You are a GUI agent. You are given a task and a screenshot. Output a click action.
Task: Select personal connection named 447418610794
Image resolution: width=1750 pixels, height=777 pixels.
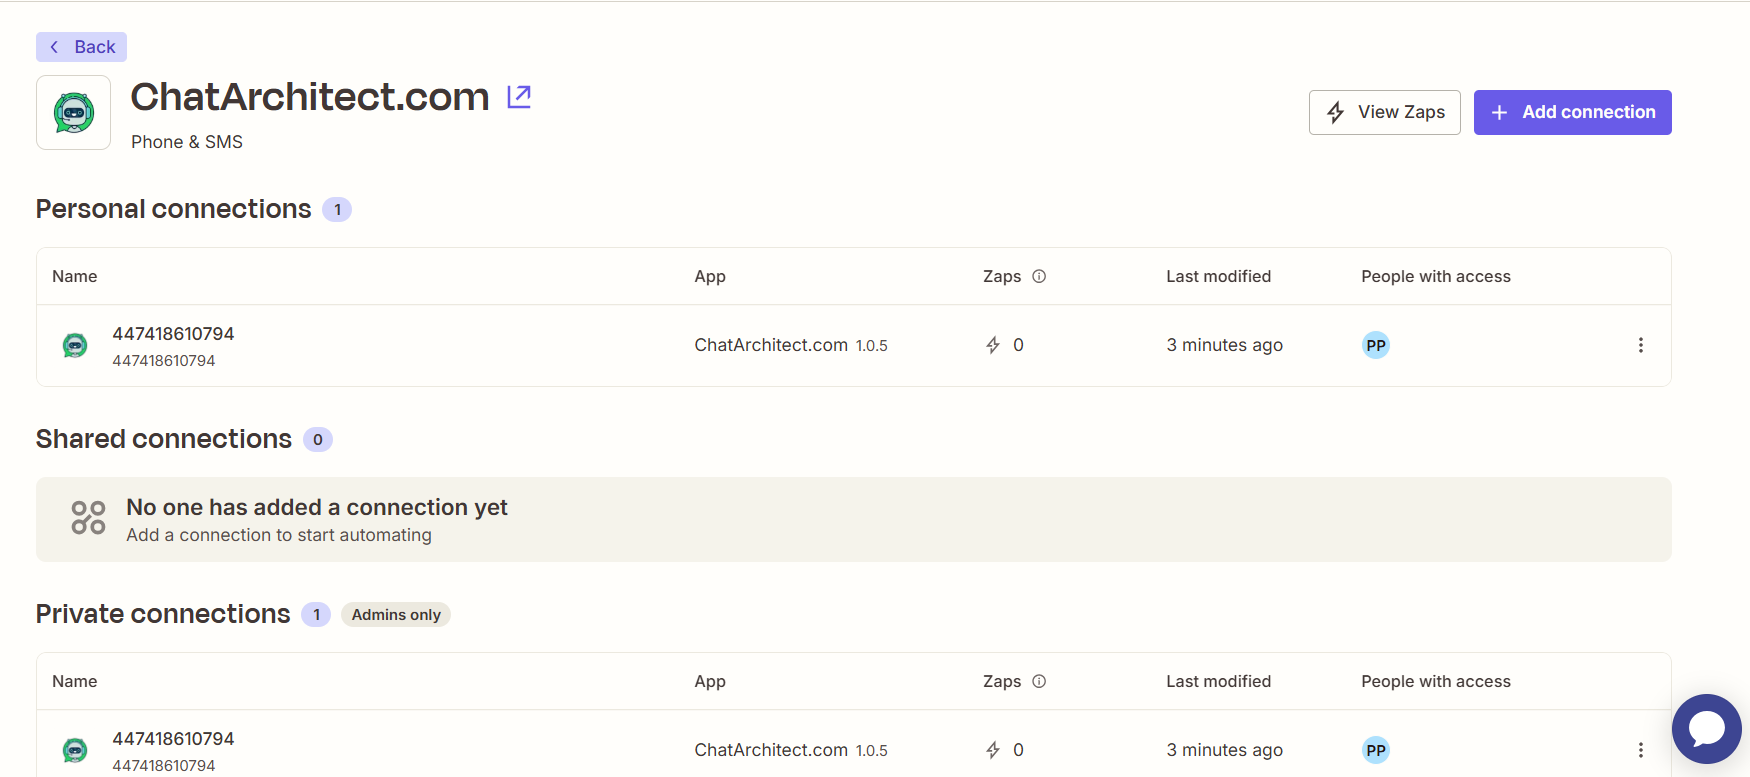point(173,334)
